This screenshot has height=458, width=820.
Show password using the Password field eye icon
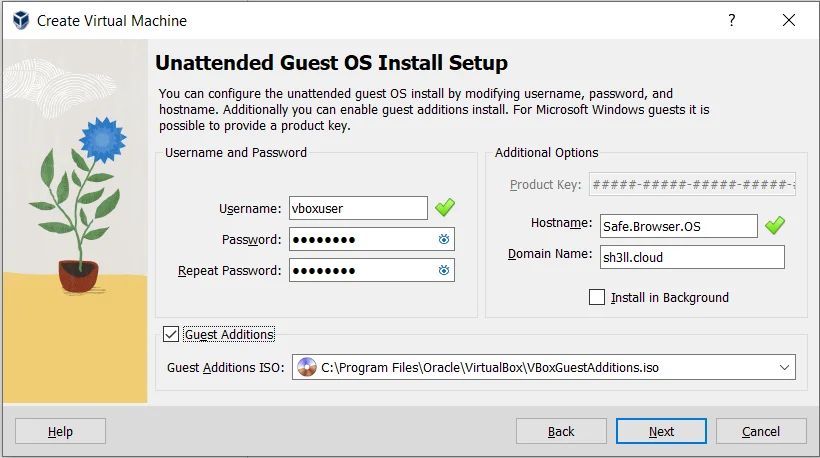tap(443, 239)
